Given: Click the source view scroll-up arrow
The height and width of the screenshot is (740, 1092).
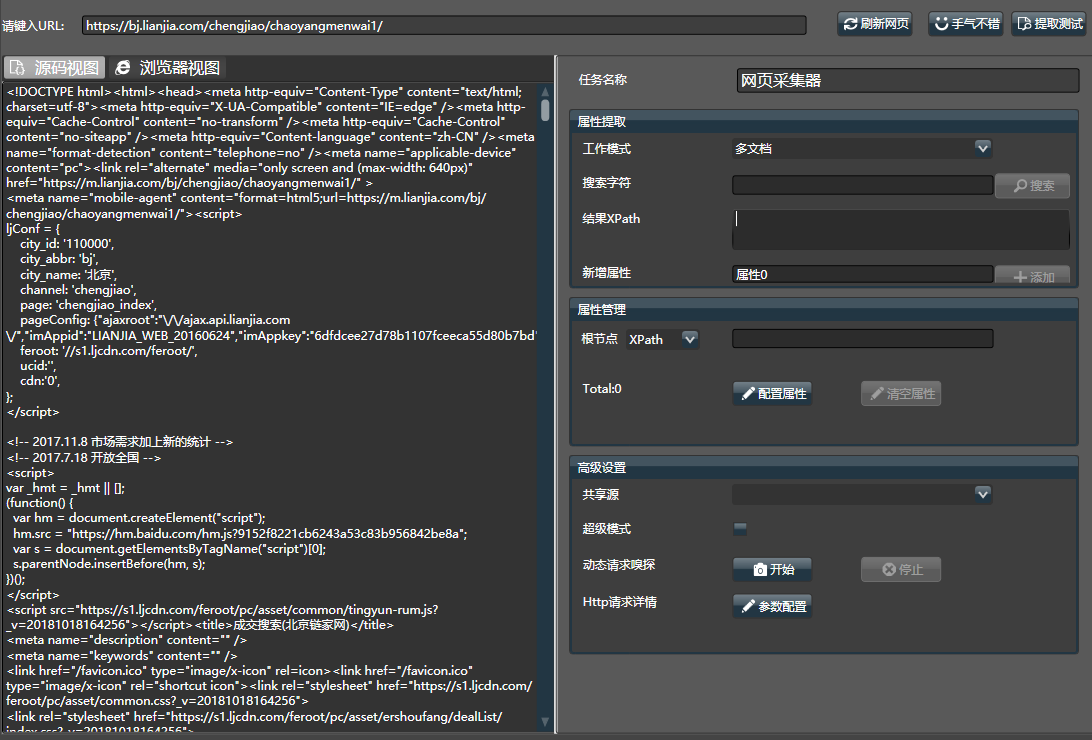Looking at the screenshot, I should coord(545,92).
